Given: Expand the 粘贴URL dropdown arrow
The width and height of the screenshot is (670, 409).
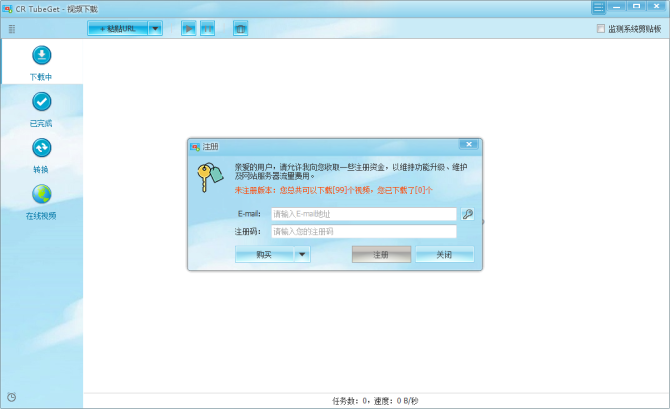Looking at the screenshot, I should pyautogui.click(x=155, y=29).
